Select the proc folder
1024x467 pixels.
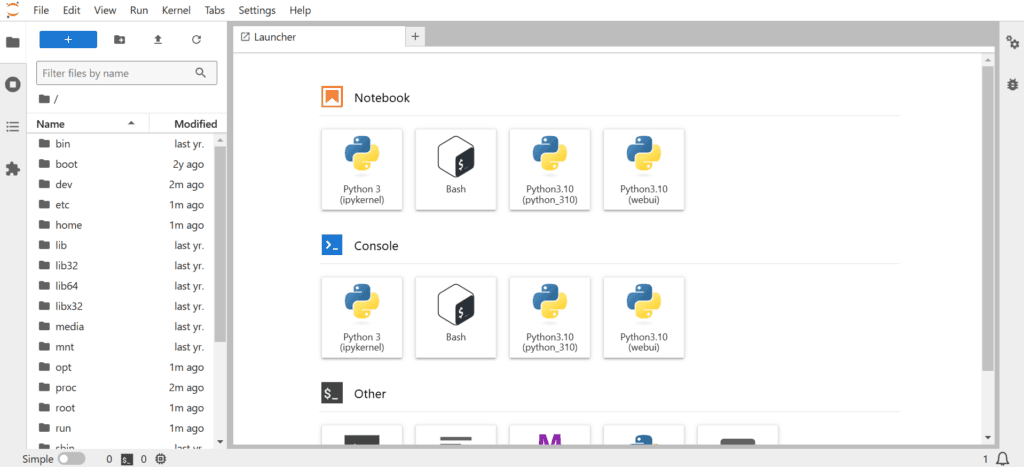[x=121, y=387]
